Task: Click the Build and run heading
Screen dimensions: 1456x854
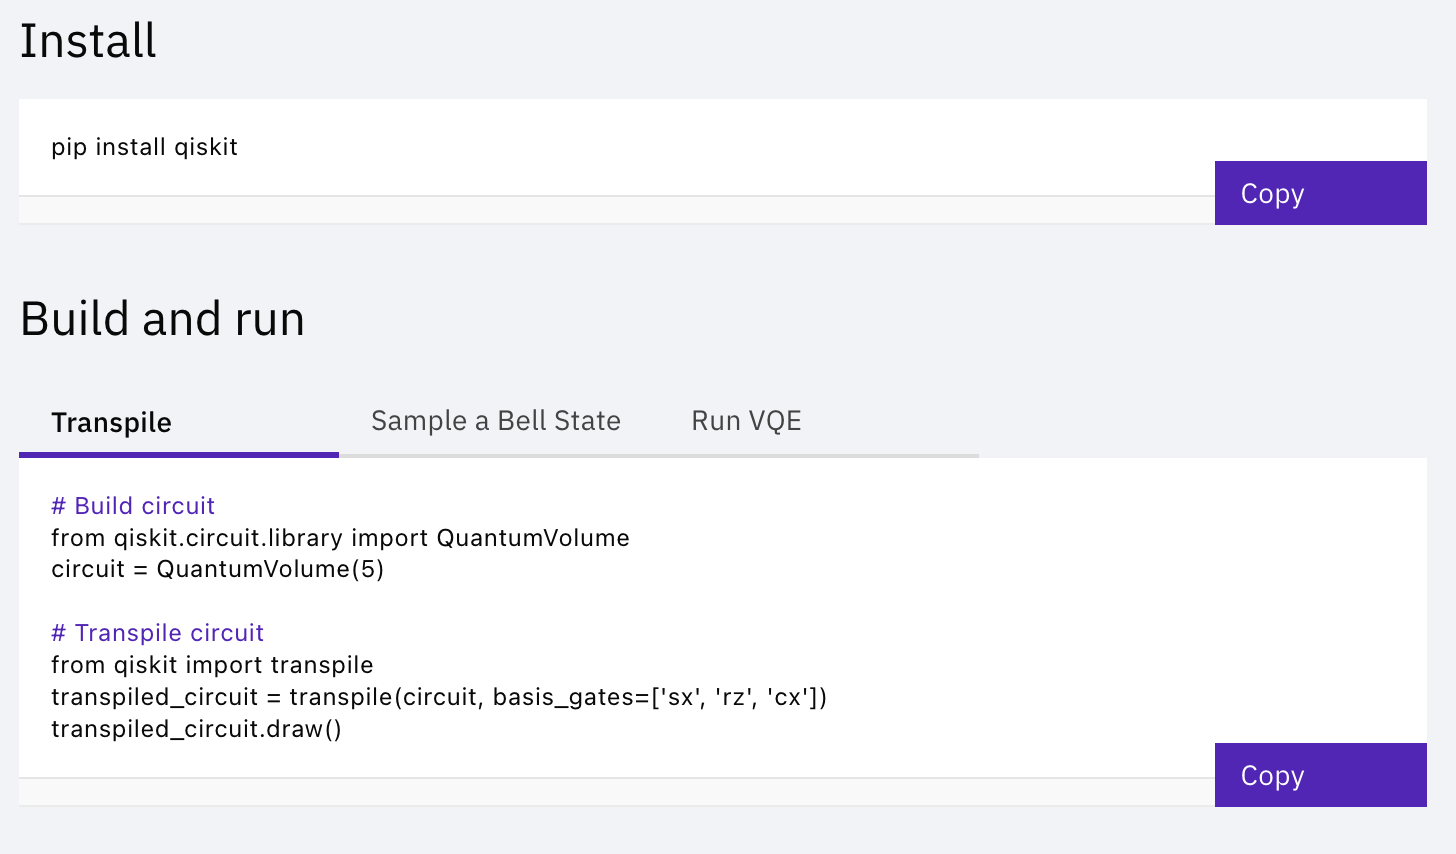Action: click(x=162, y=319)
